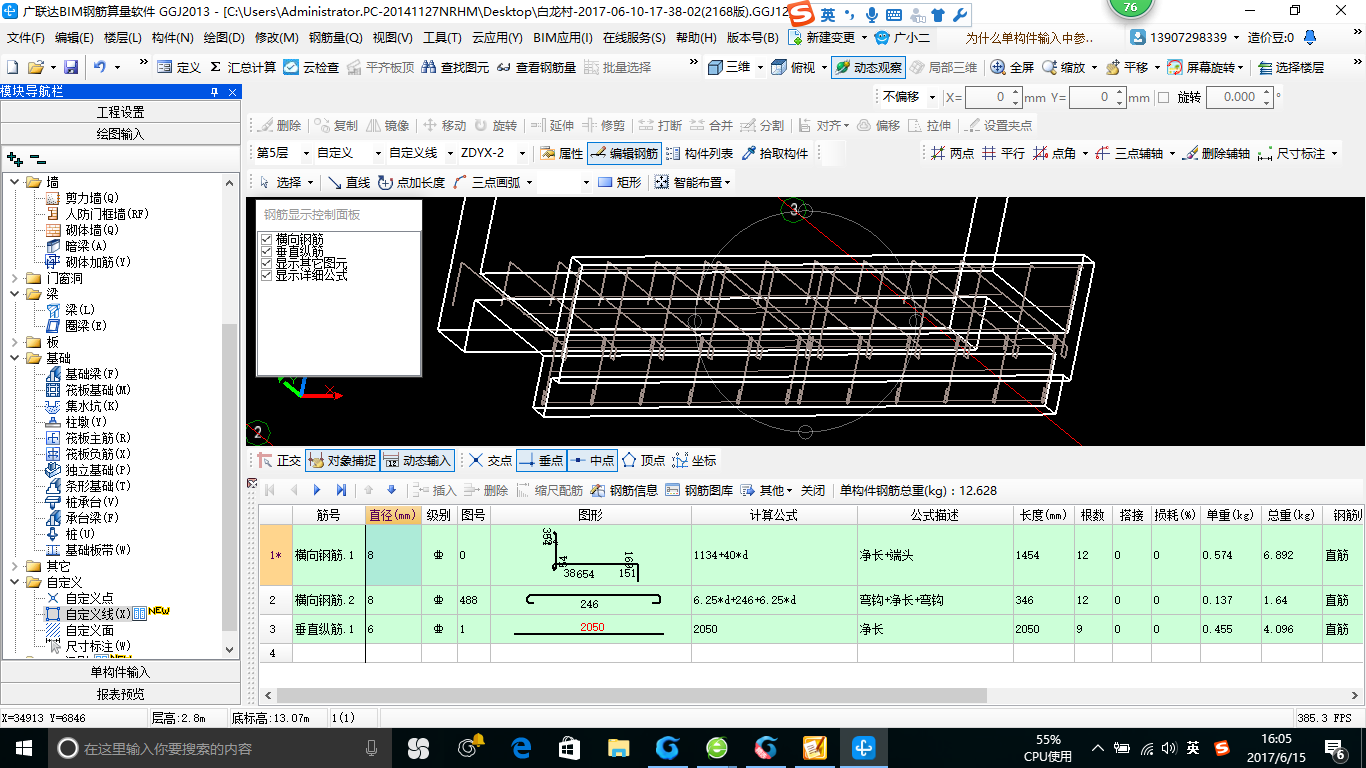Click 缩尺配筋 scaled reinforcement tool
Viewport: 1366px width, 768px height.
[x=550, y=490]
